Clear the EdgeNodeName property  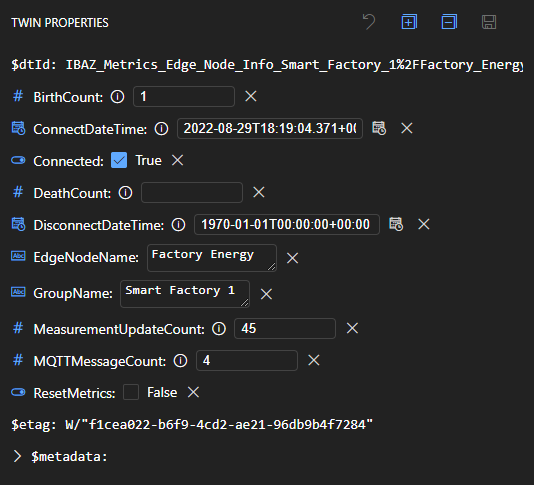pos(292,258)
